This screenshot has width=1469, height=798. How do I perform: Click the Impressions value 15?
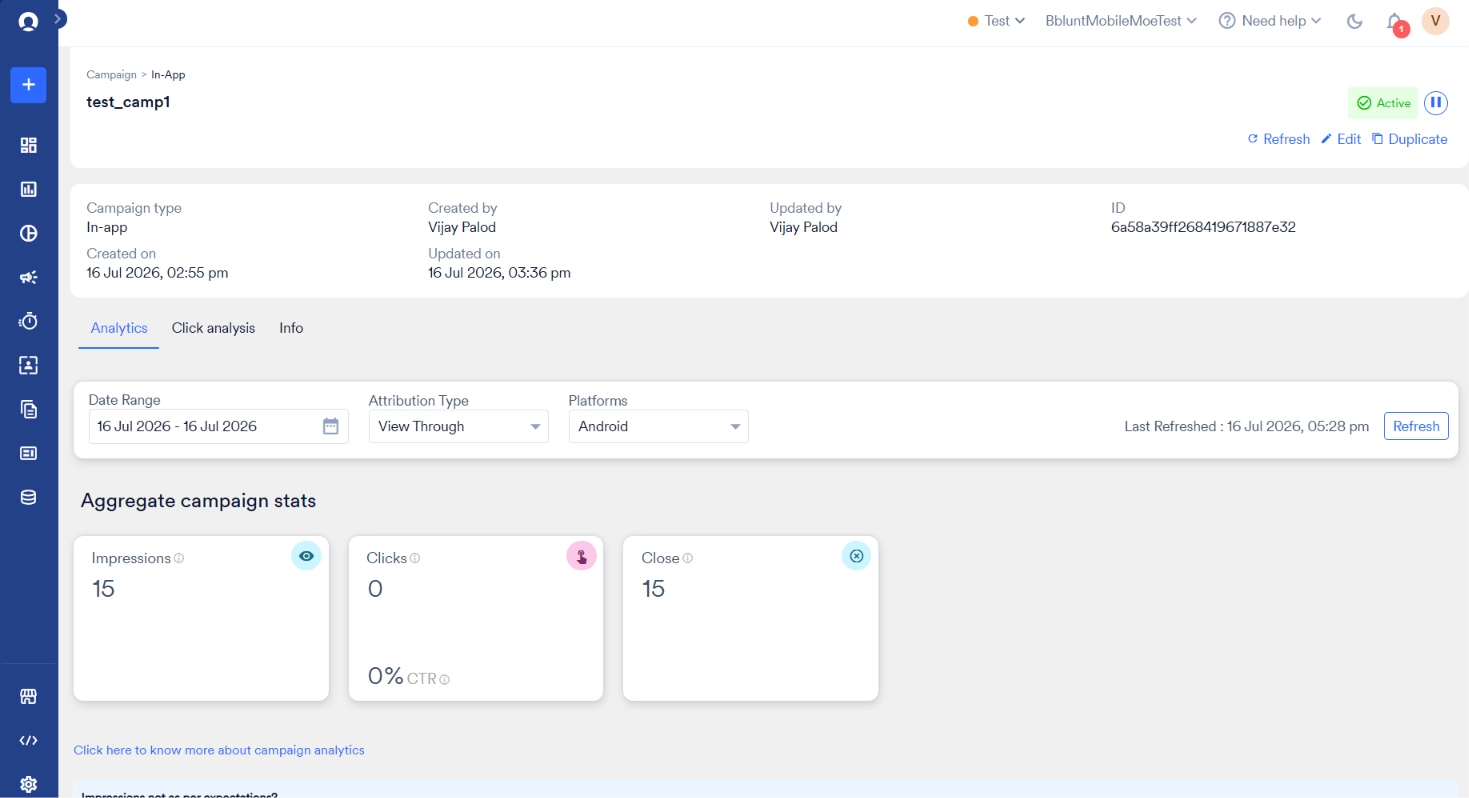point(103,589)
